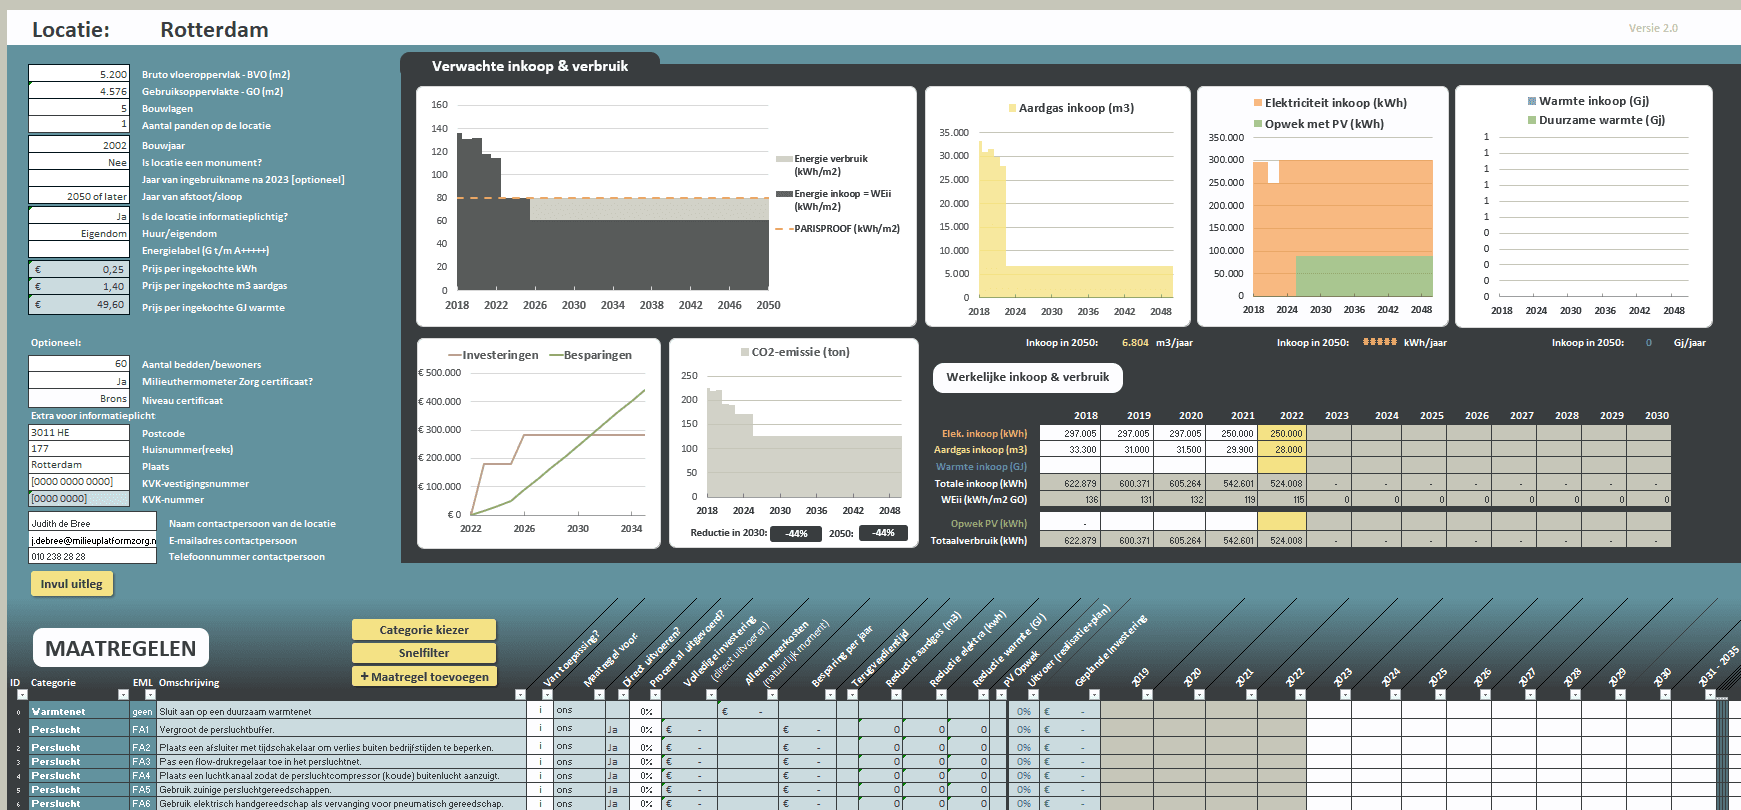Select the KVK-vestigingsnummer field
Image resolution: width=1741 pixels, height=810 pixels.
[79, 482]
